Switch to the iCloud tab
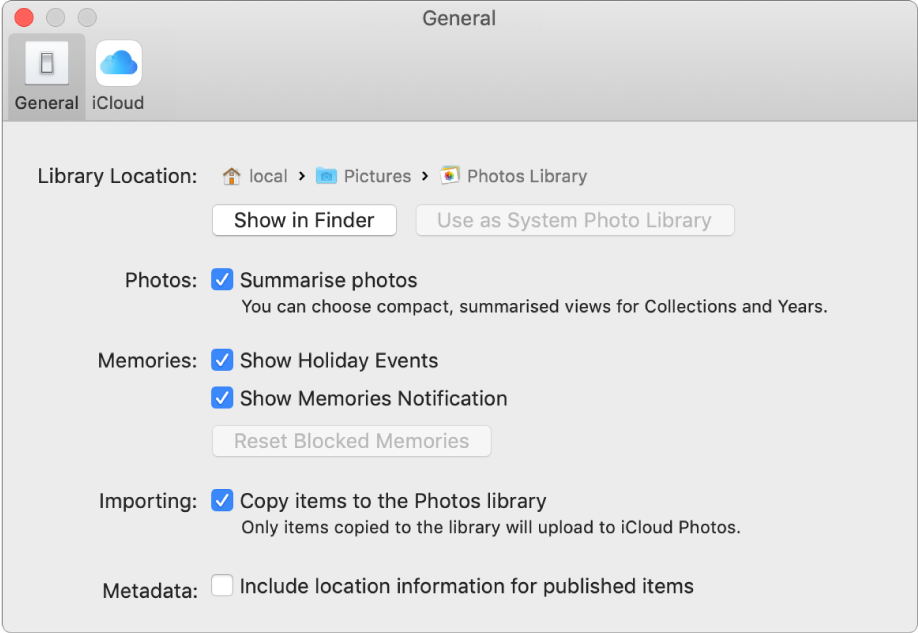The image size is (918, 633). pos(117,75)
